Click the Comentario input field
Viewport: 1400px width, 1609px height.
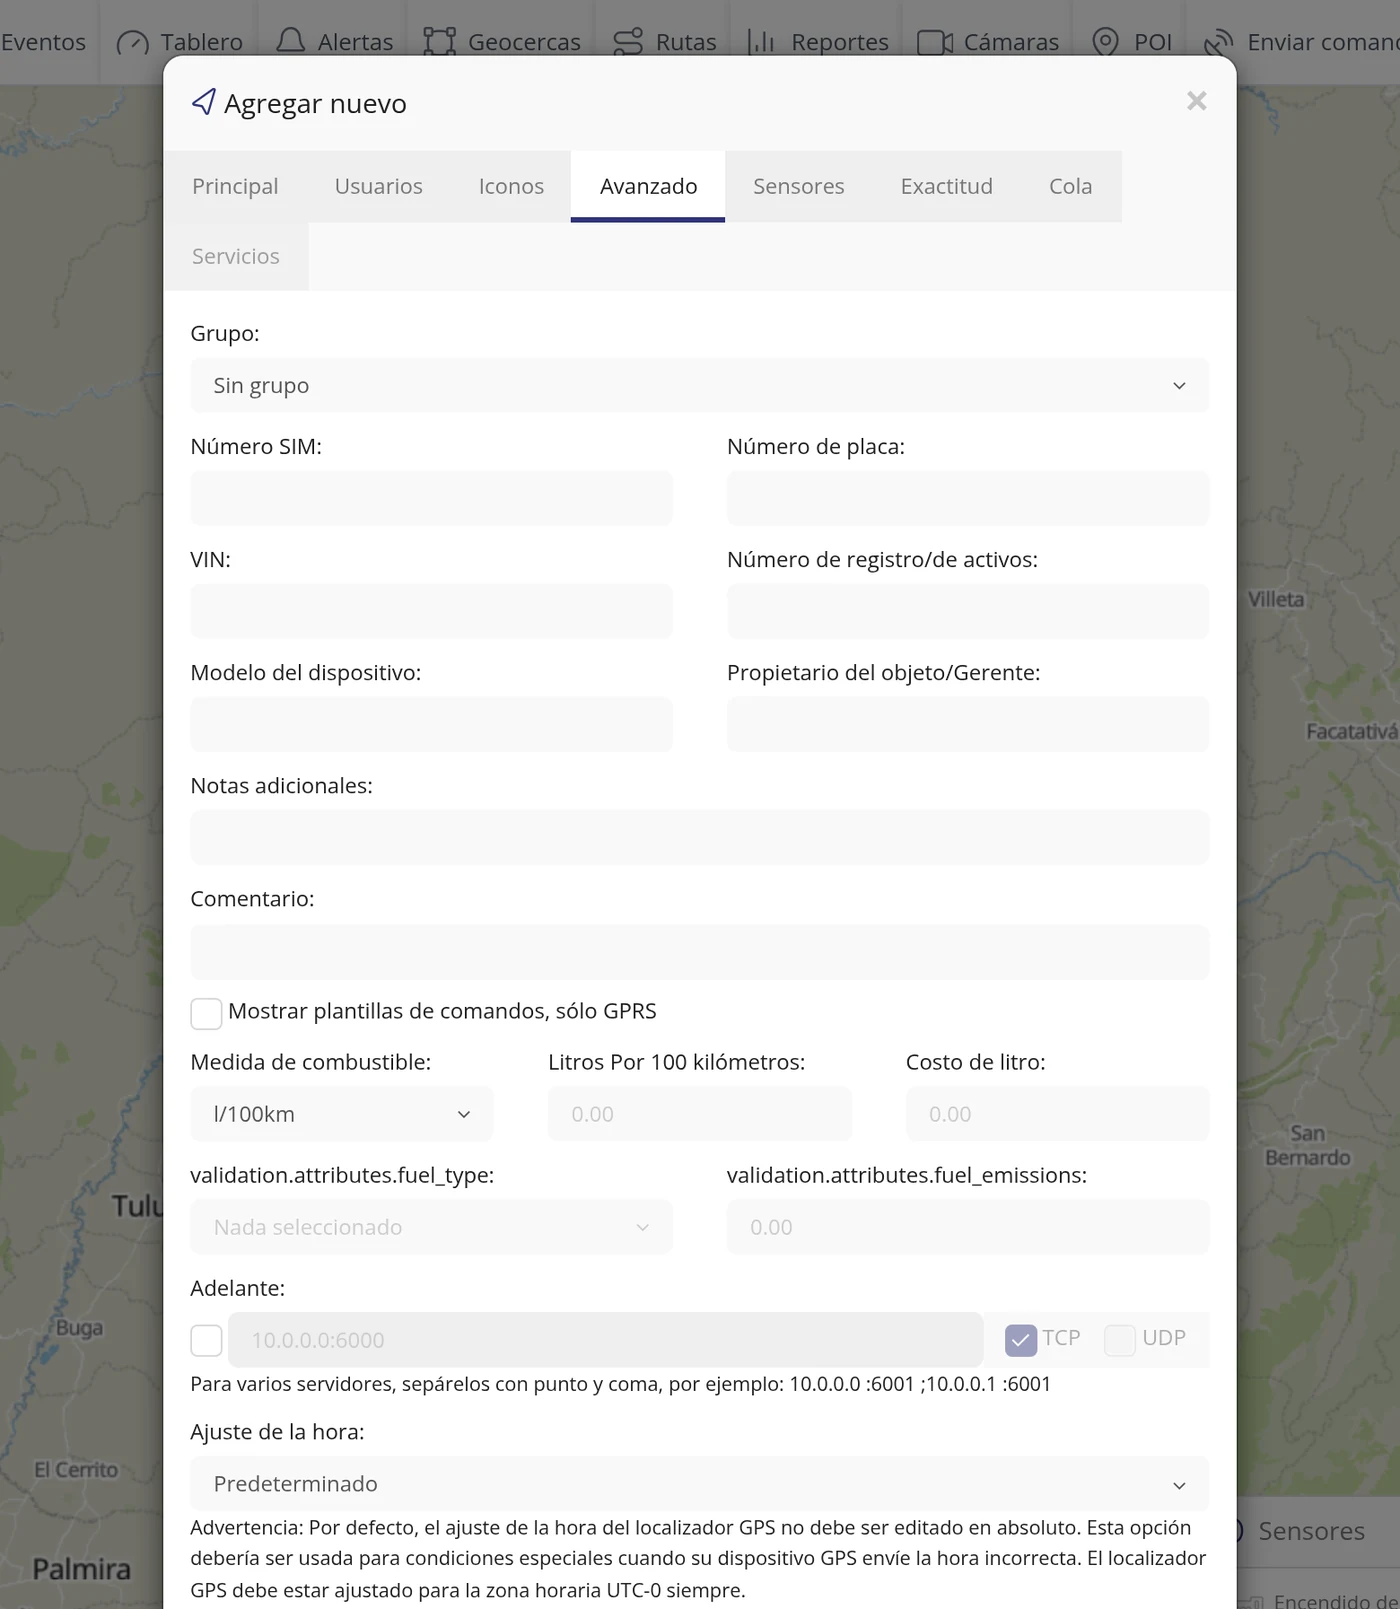click(699, 951)
